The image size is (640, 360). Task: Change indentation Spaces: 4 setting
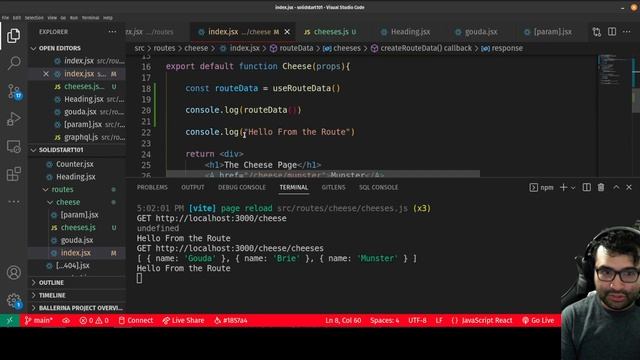point(384,321)
